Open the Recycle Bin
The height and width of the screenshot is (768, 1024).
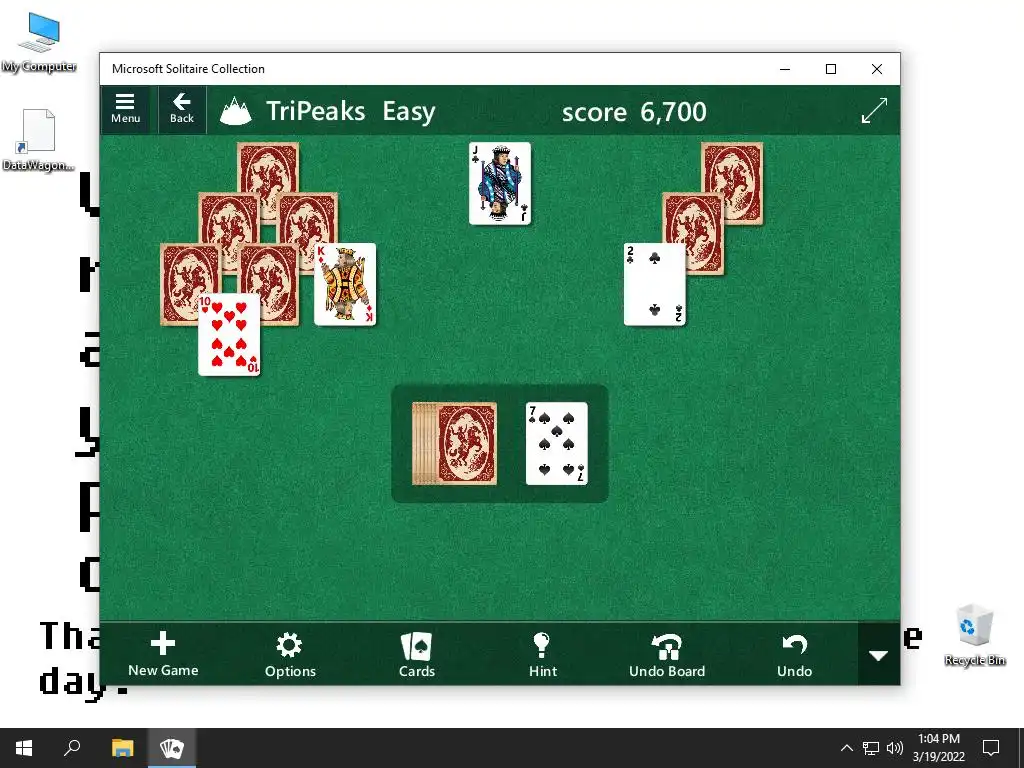tap(974, 635)
